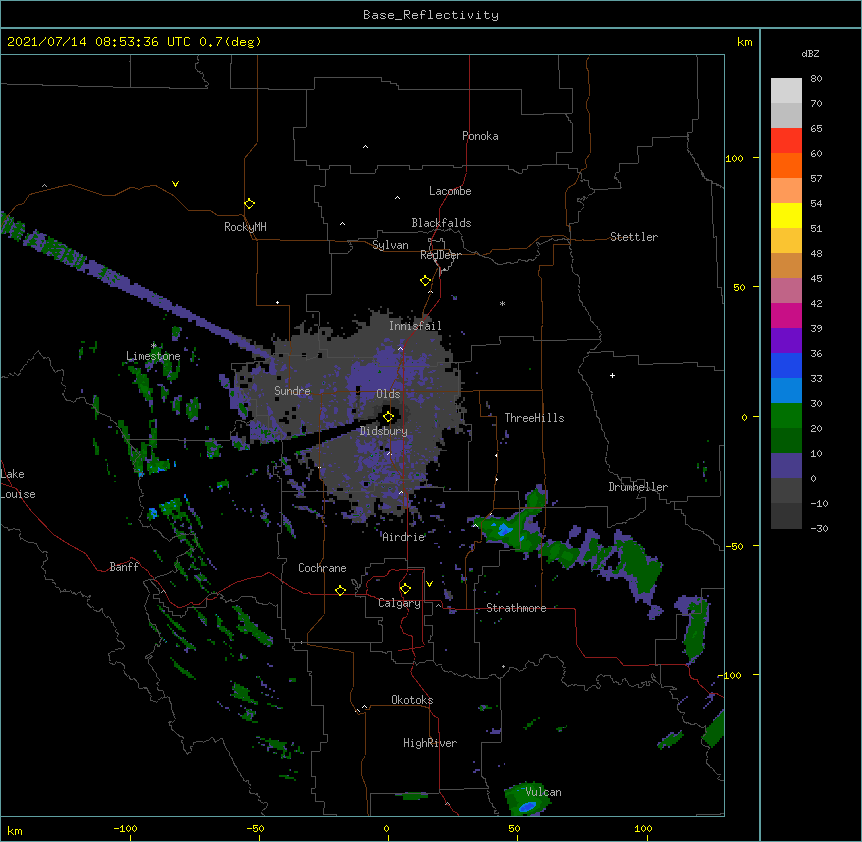Click the white asterisk above Limestone label
The width and height of the screenshot is (862, 842).
click(x=153, y=345)
